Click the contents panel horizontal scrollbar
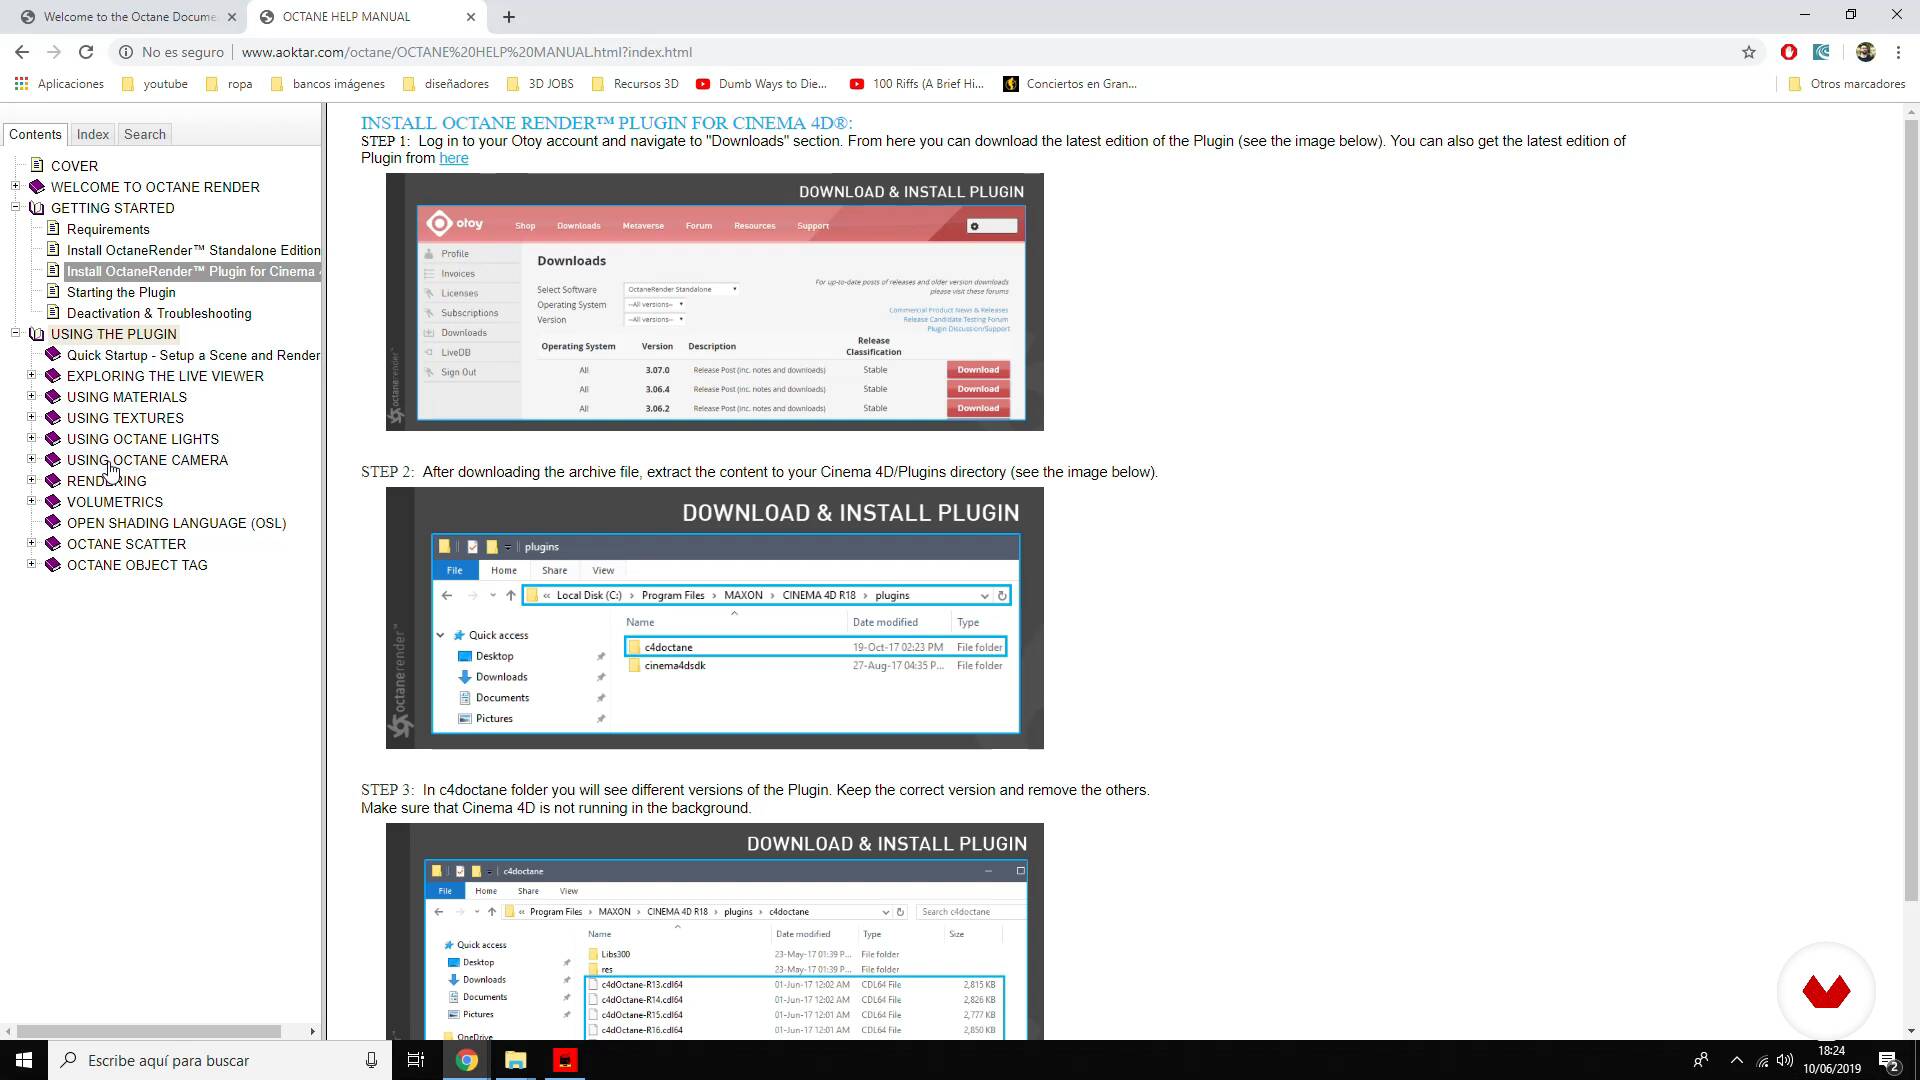This screenshot has height=1080, width=1920. (x=149, y=1031)
